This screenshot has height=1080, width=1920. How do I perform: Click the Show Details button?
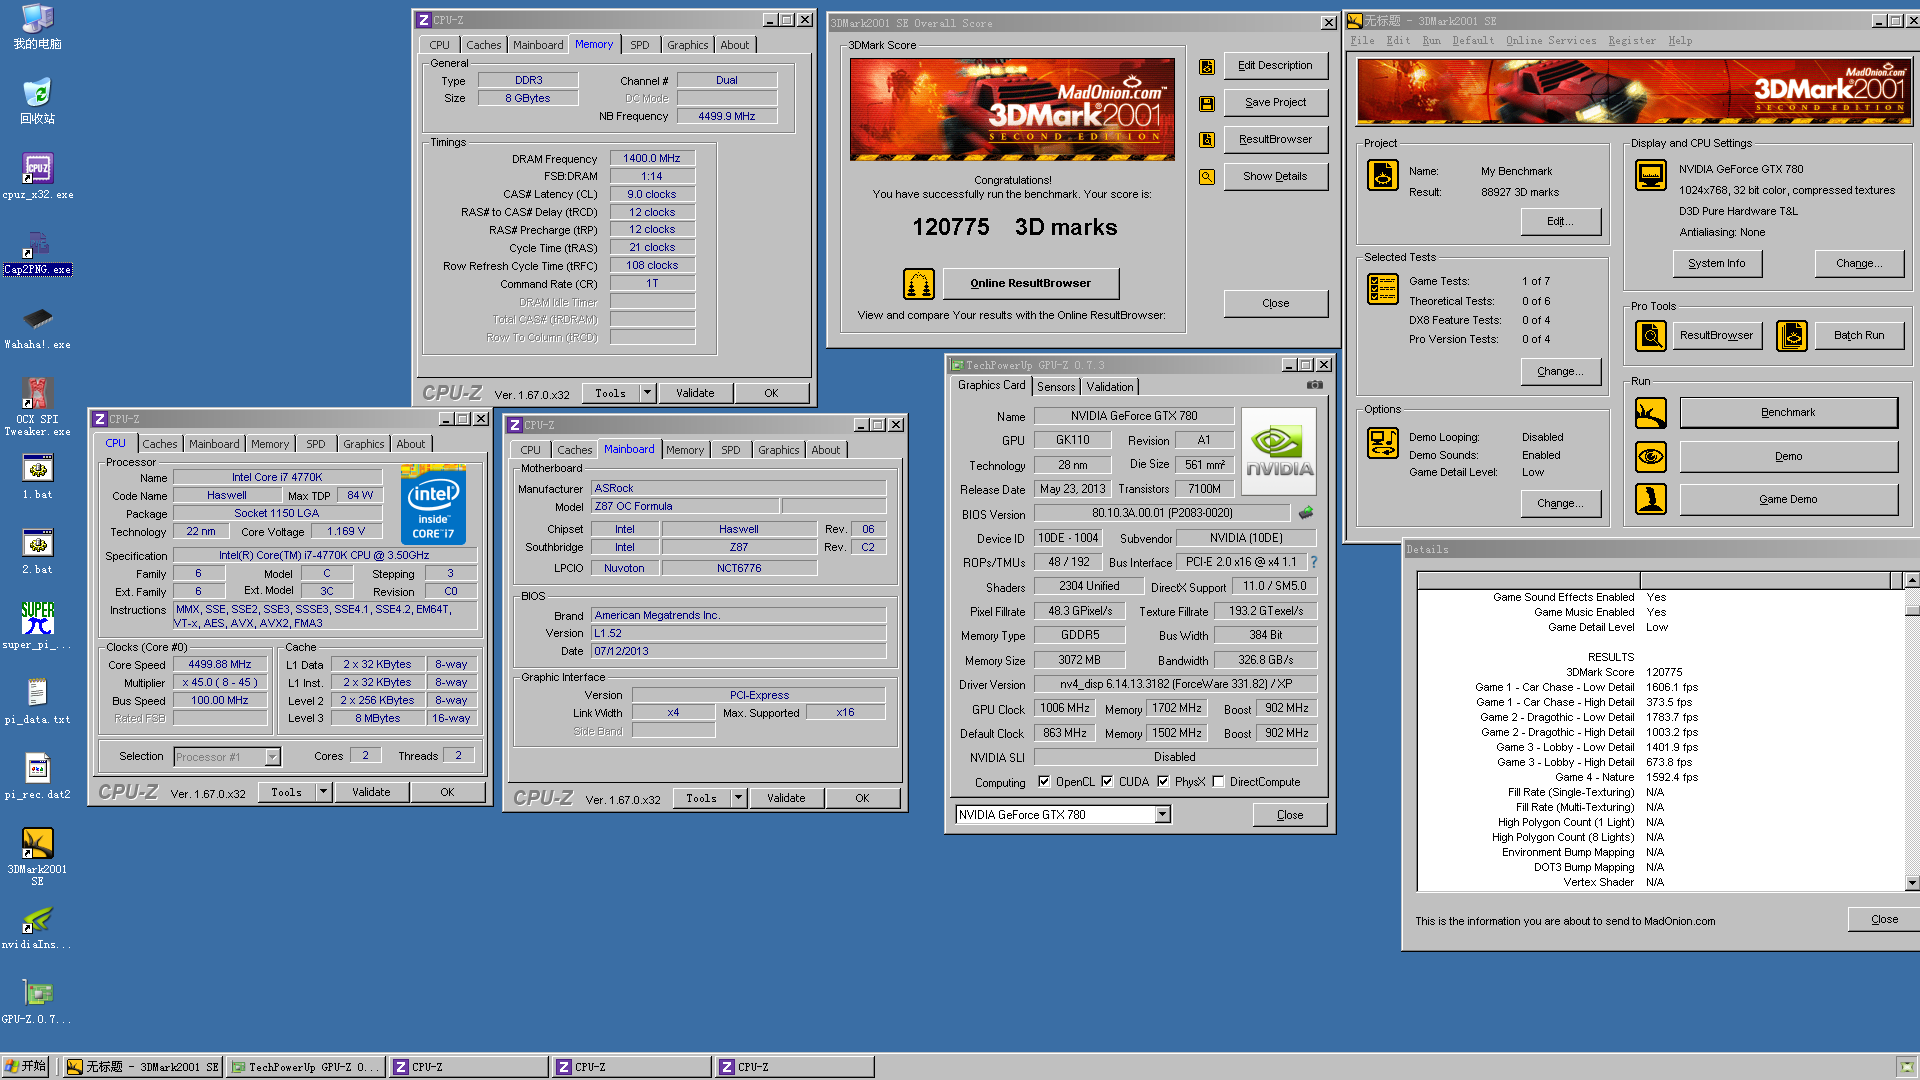1275,177
